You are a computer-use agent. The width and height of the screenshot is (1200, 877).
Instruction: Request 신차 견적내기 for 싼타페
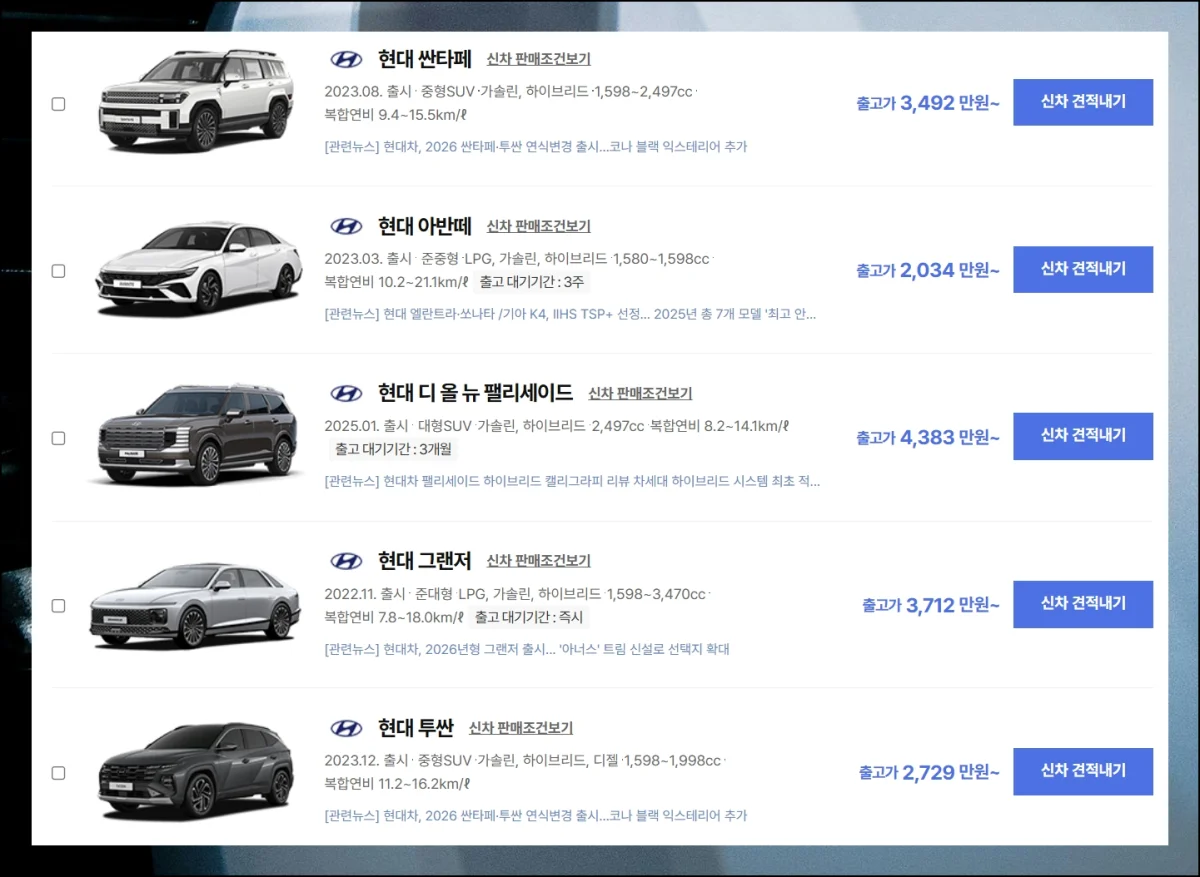(1083, 102)
